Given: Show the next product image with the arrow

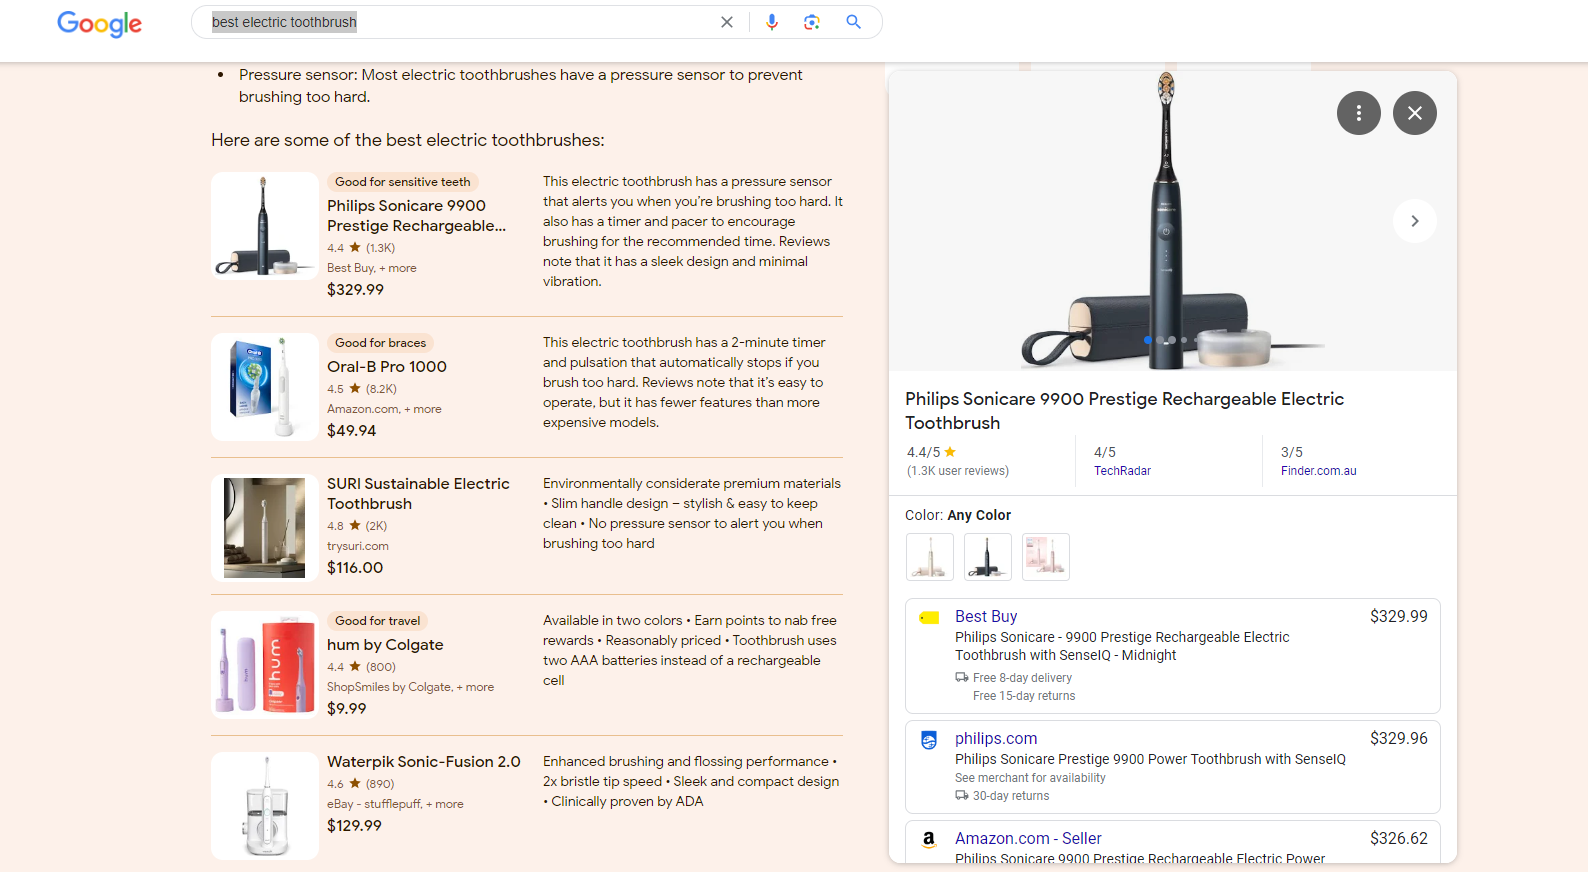Looking at the screenshot, I should click(1415, 221).
